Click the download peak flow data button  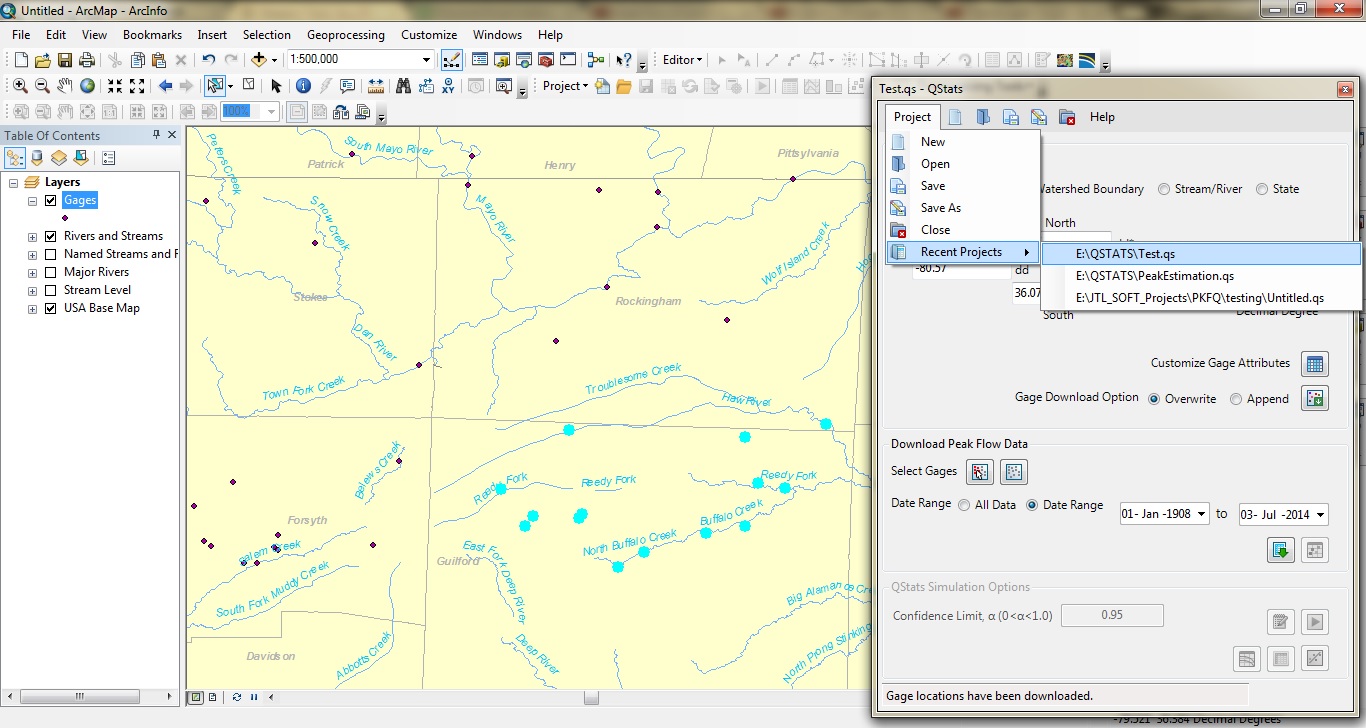pyautogui.click(x=1280, y=549)
